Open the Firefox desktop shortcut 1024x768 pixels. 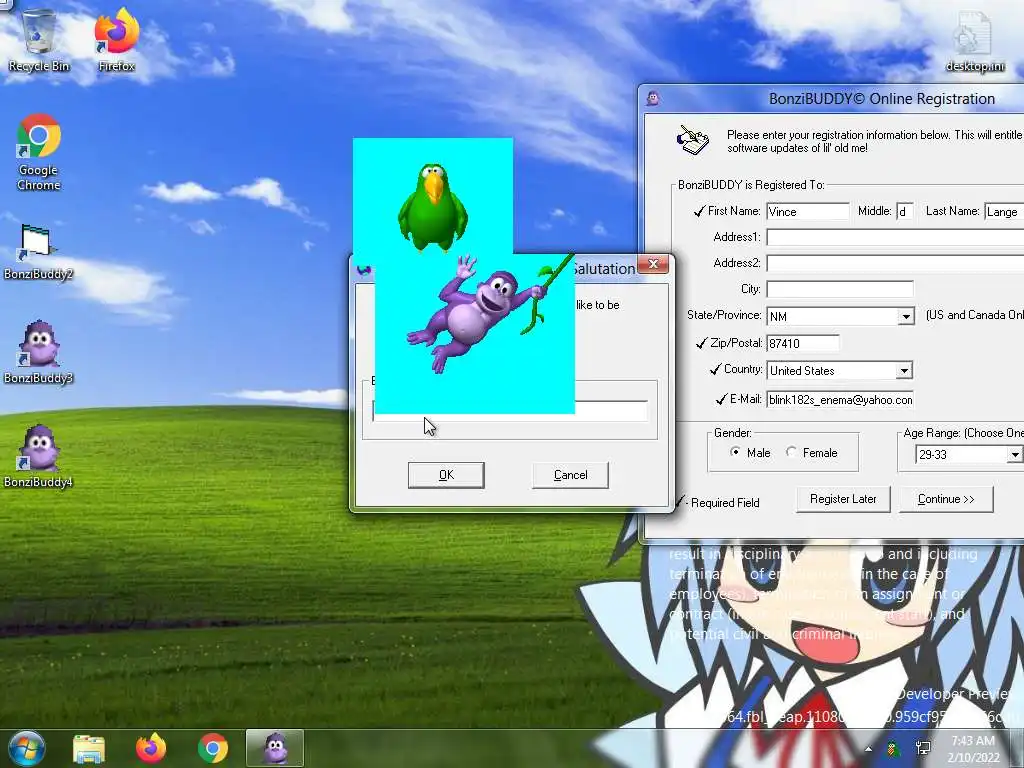pyautogui.click(x=117, y=39)
